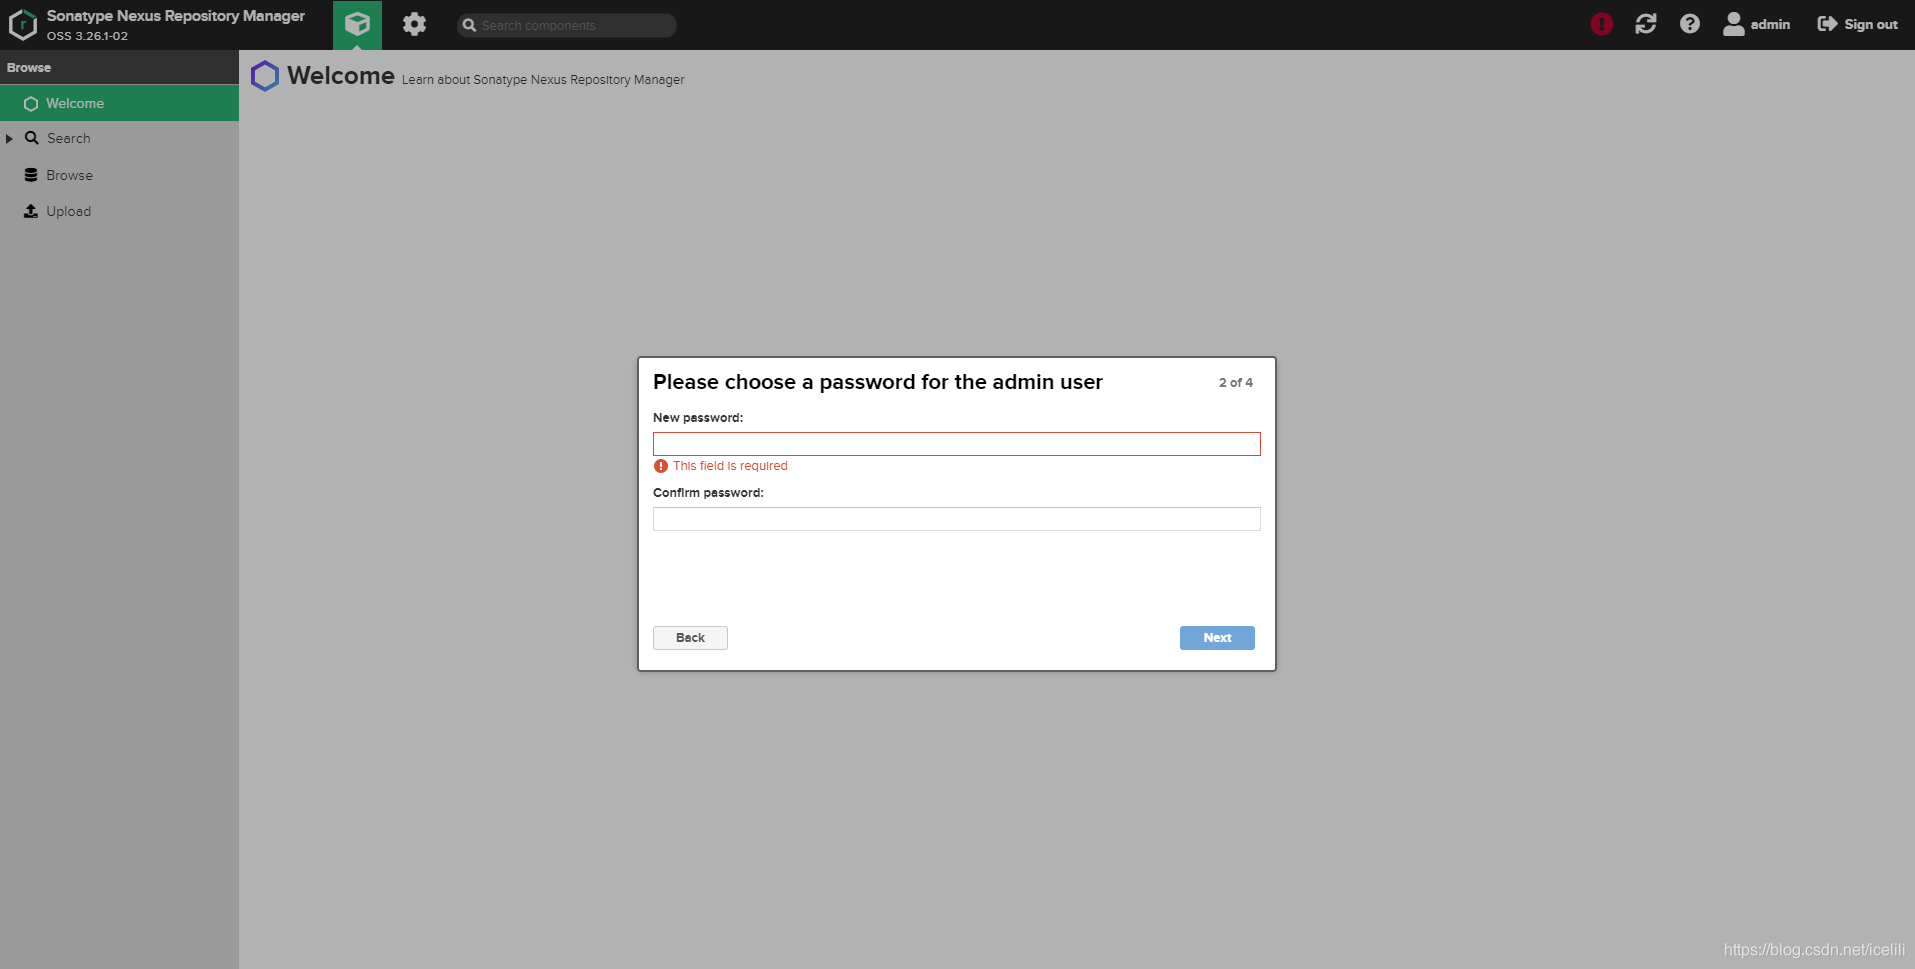Click the Welcome hexagon icon in page title
1915x969 pixels.
click(x=265, y=76)
